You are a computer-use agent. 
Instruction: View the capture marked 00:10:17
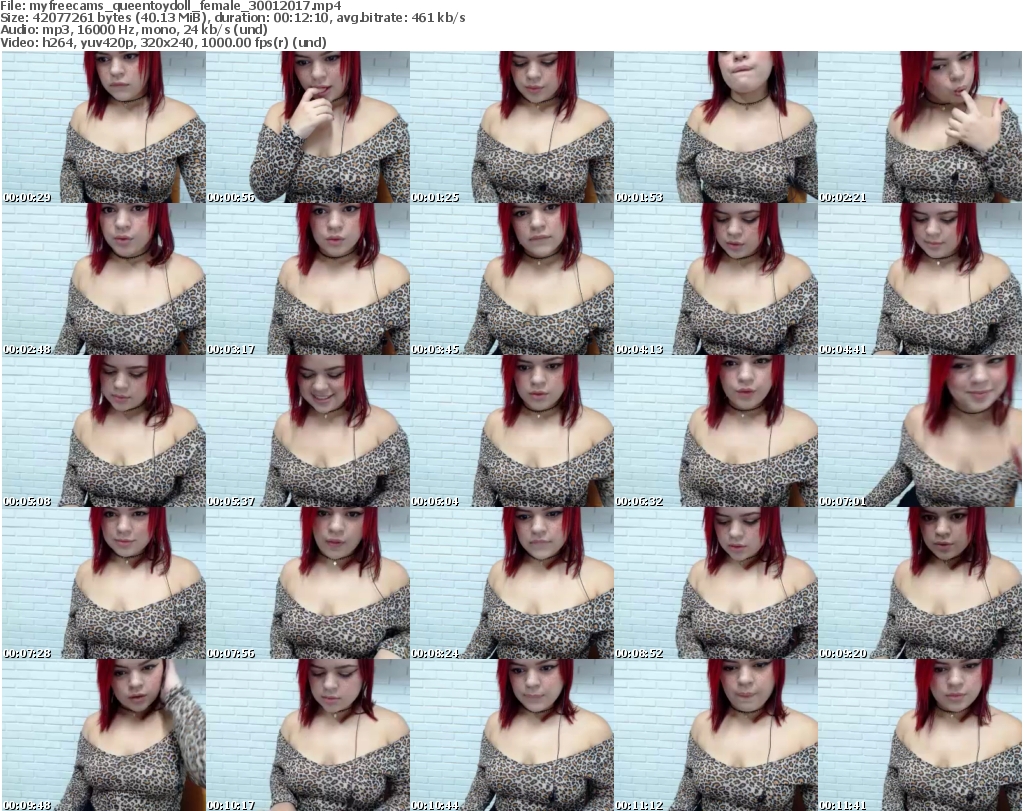pos(308,735)
